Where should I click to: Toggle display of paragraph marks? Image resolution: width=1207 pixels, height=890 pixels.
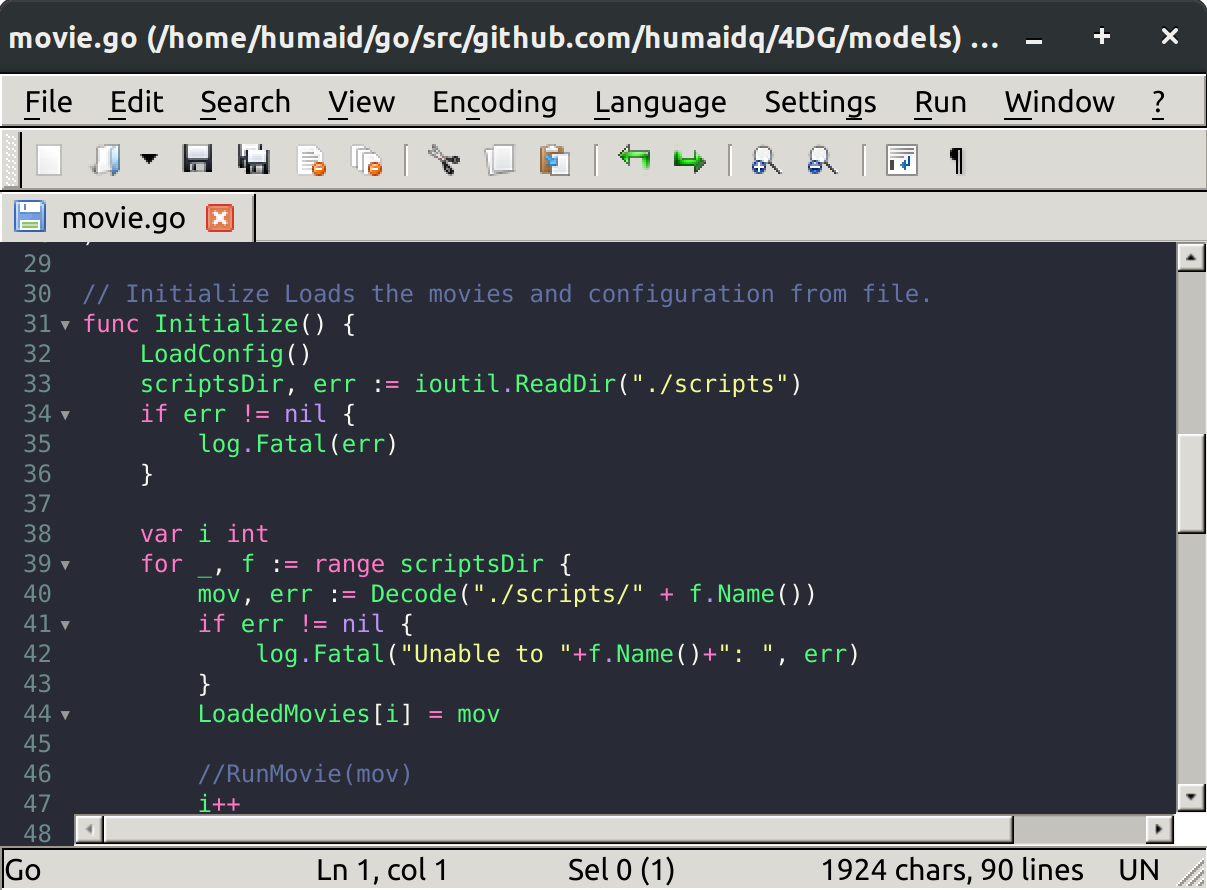955,160
